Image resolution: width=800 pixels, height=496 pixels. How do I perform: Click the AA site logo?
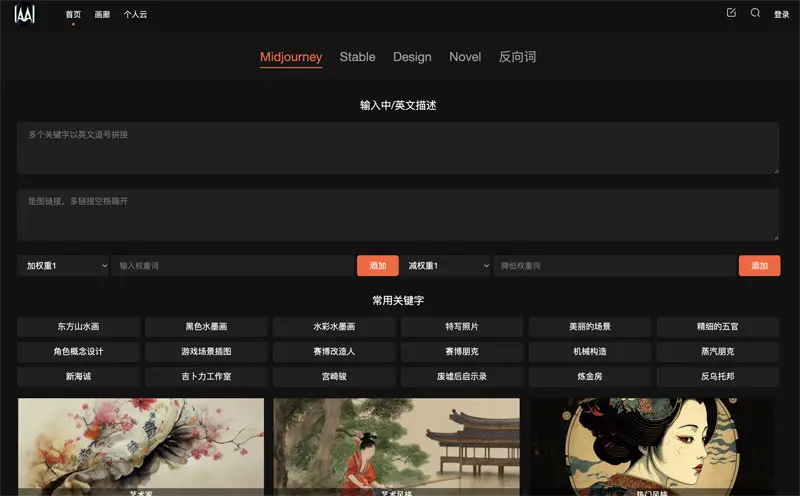(25, 14)
